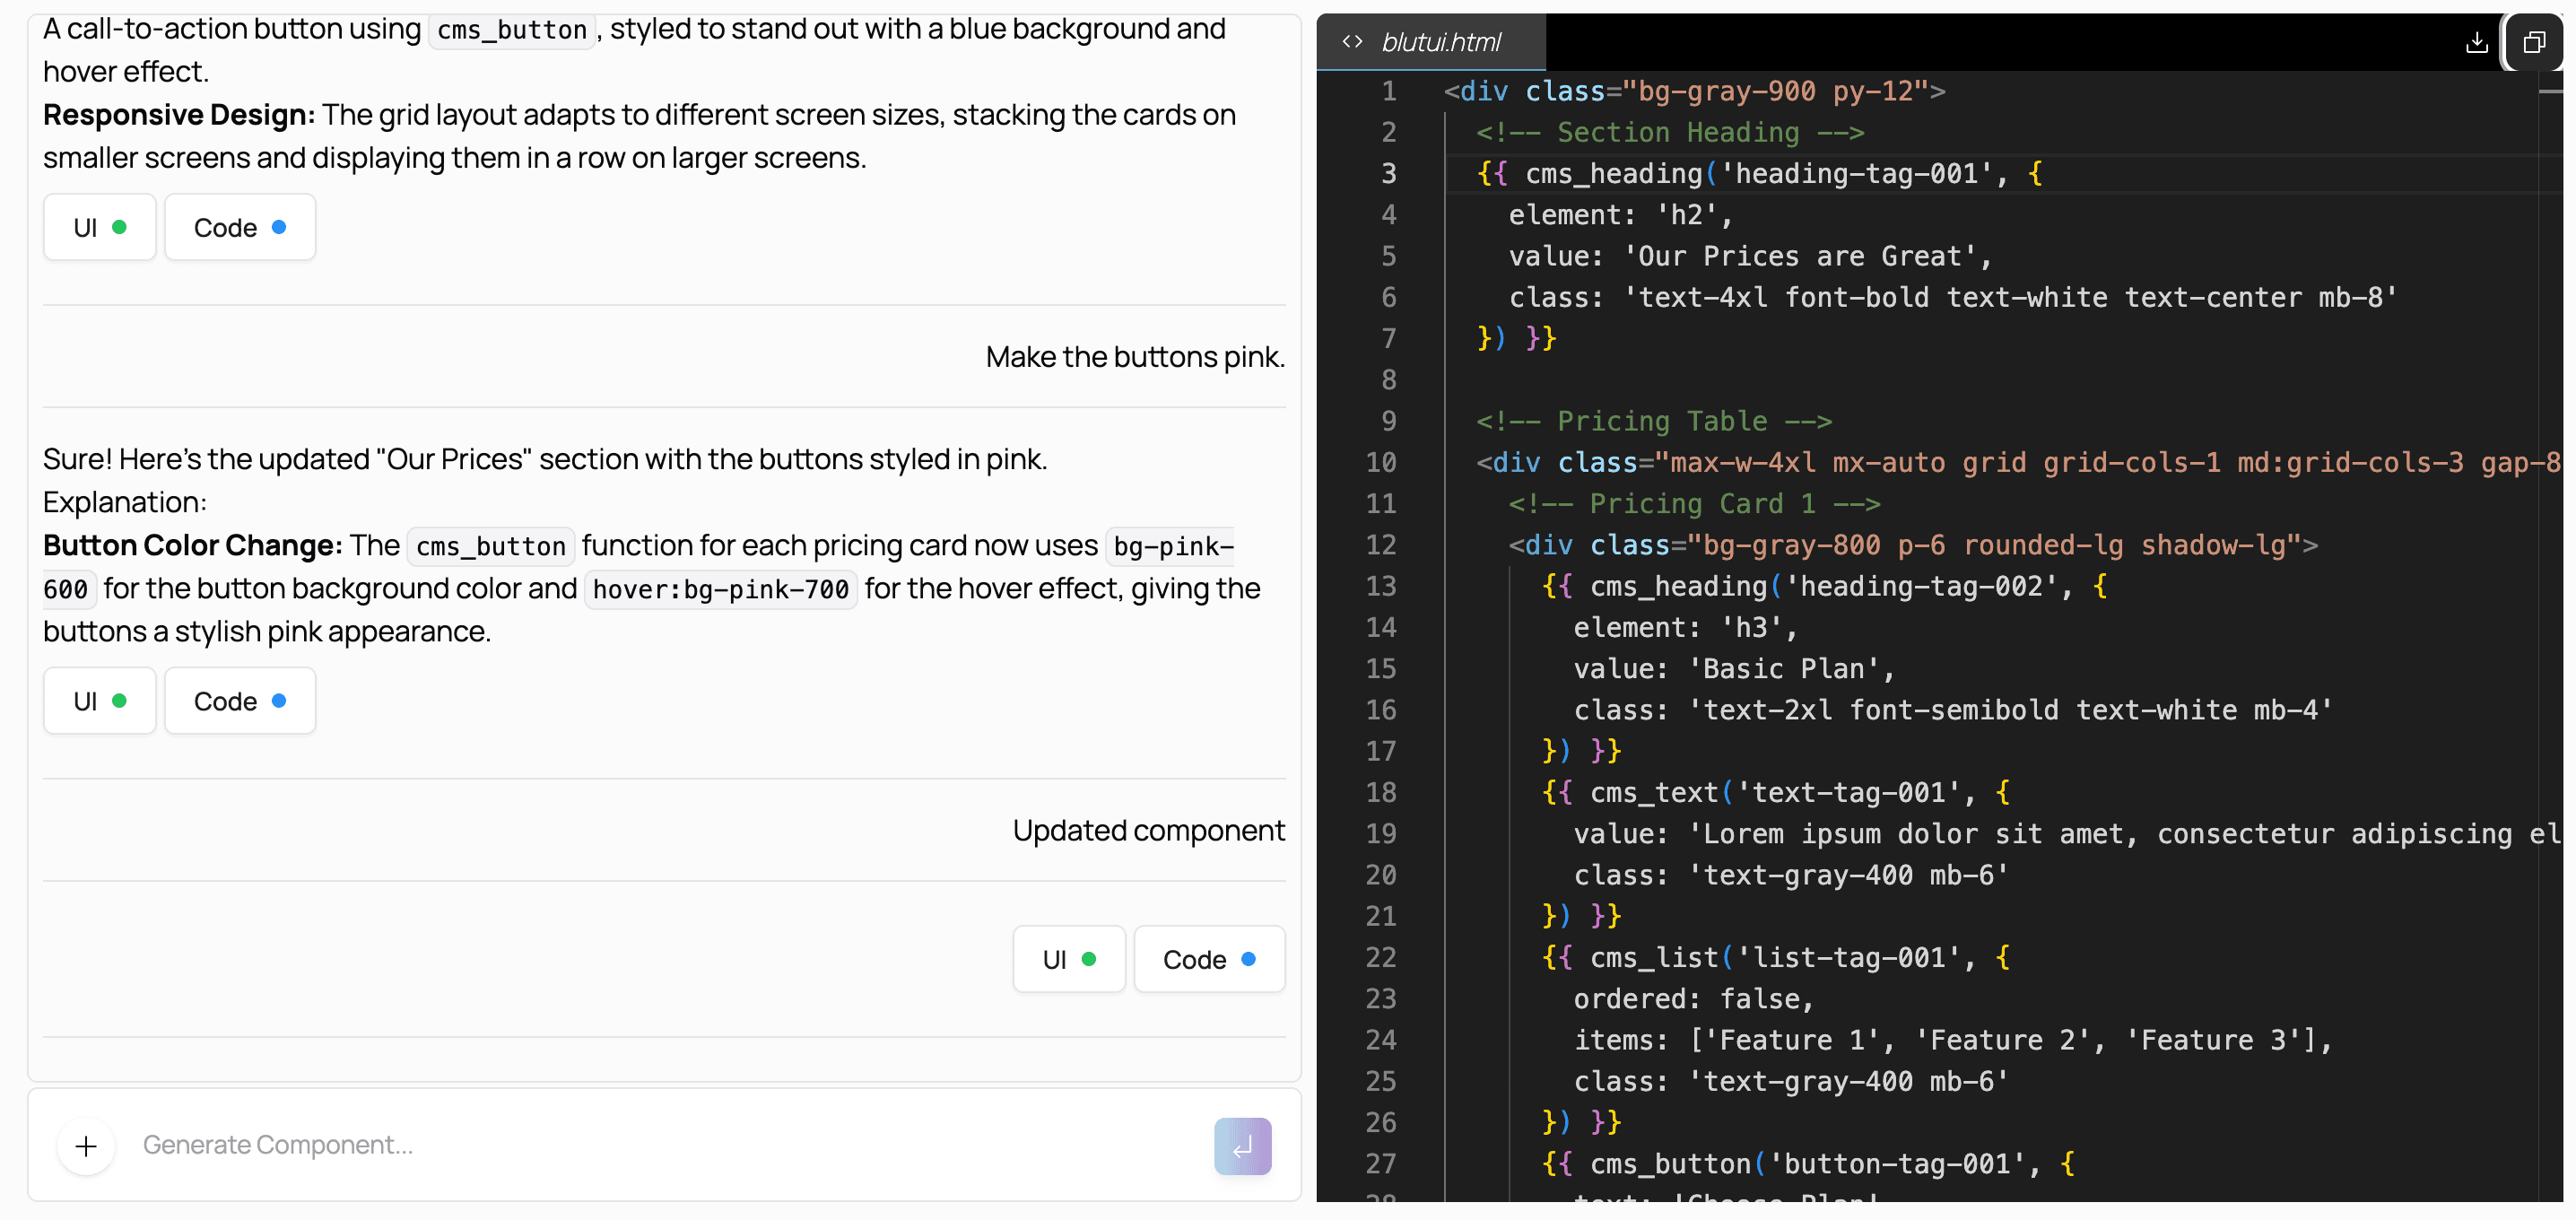
Task: Click the UI button in the pink explanation message
Action: [99, 700]
